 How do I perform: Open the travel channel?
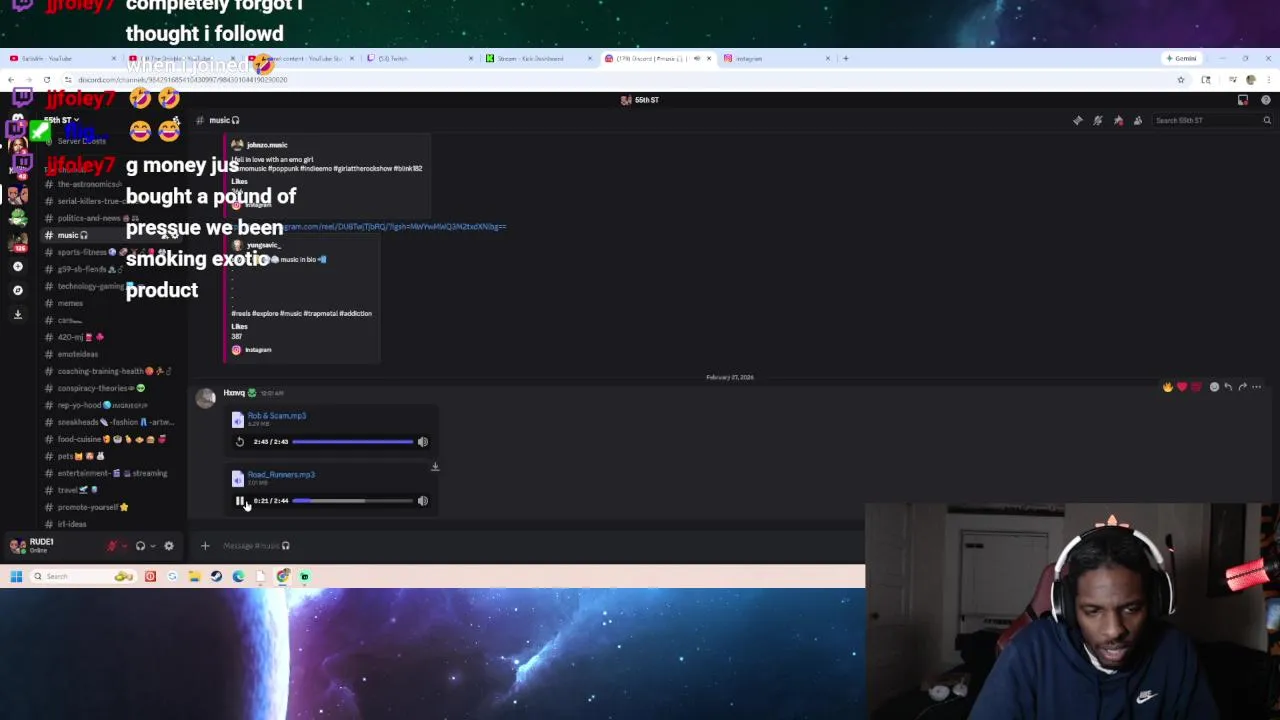[112, 490]
